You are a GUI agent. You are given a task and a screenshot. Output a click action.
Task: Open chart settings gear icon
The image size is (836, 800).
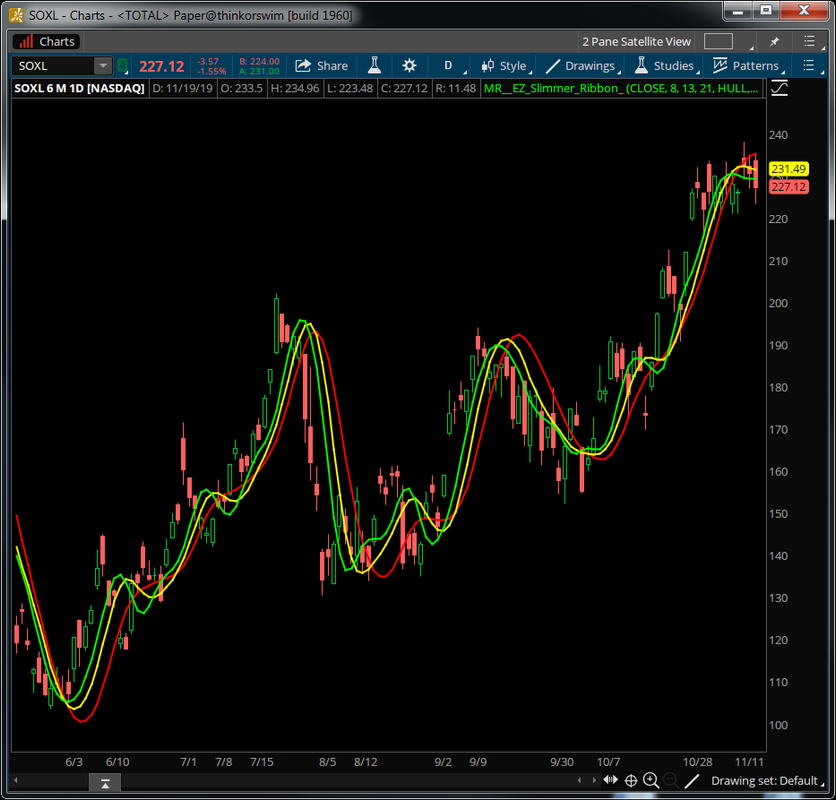(x=409, y=66)
